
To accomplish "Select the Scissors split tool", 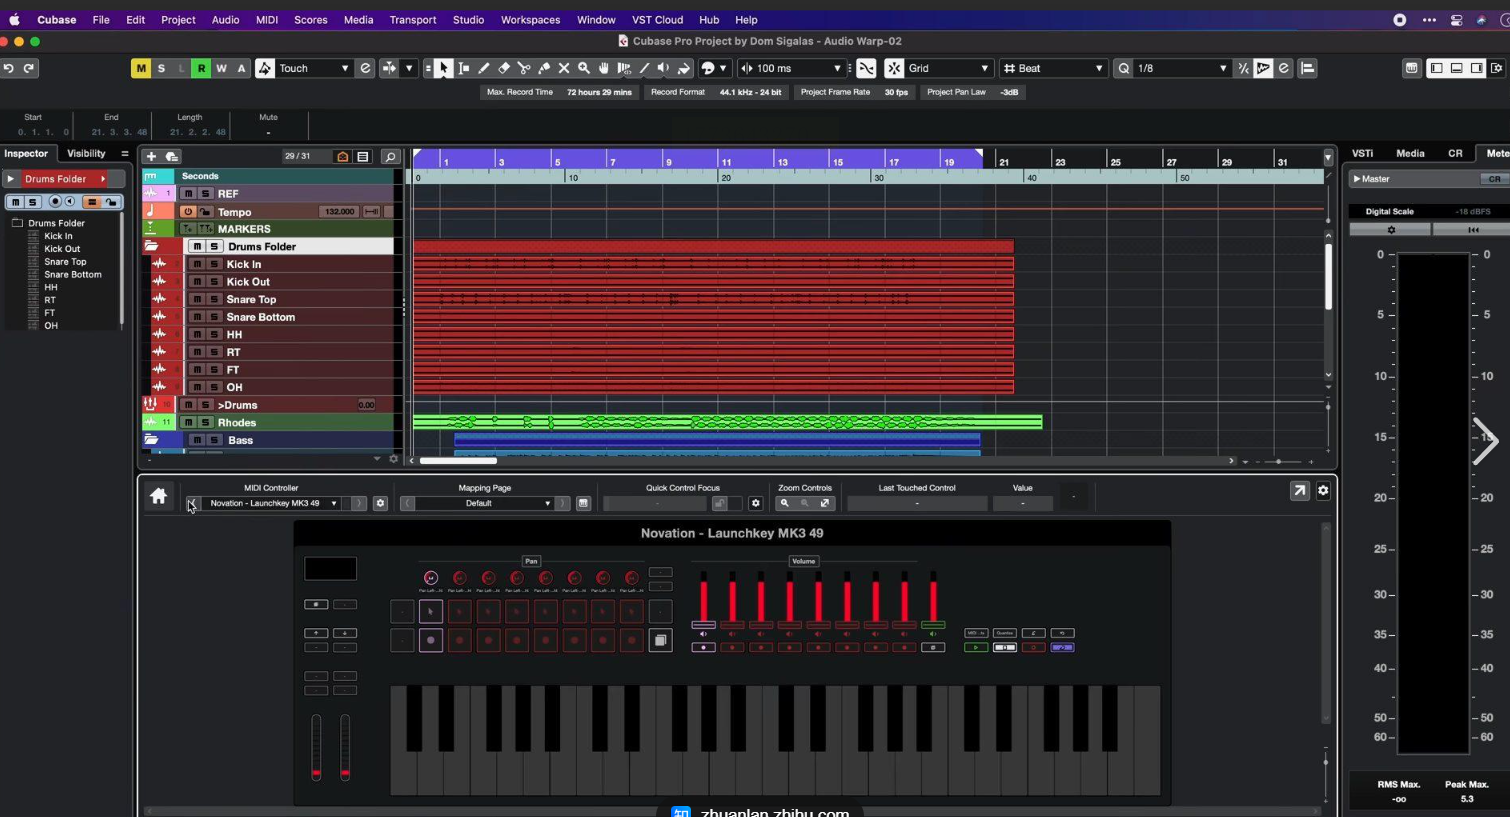I will click(x=524, y=68).
